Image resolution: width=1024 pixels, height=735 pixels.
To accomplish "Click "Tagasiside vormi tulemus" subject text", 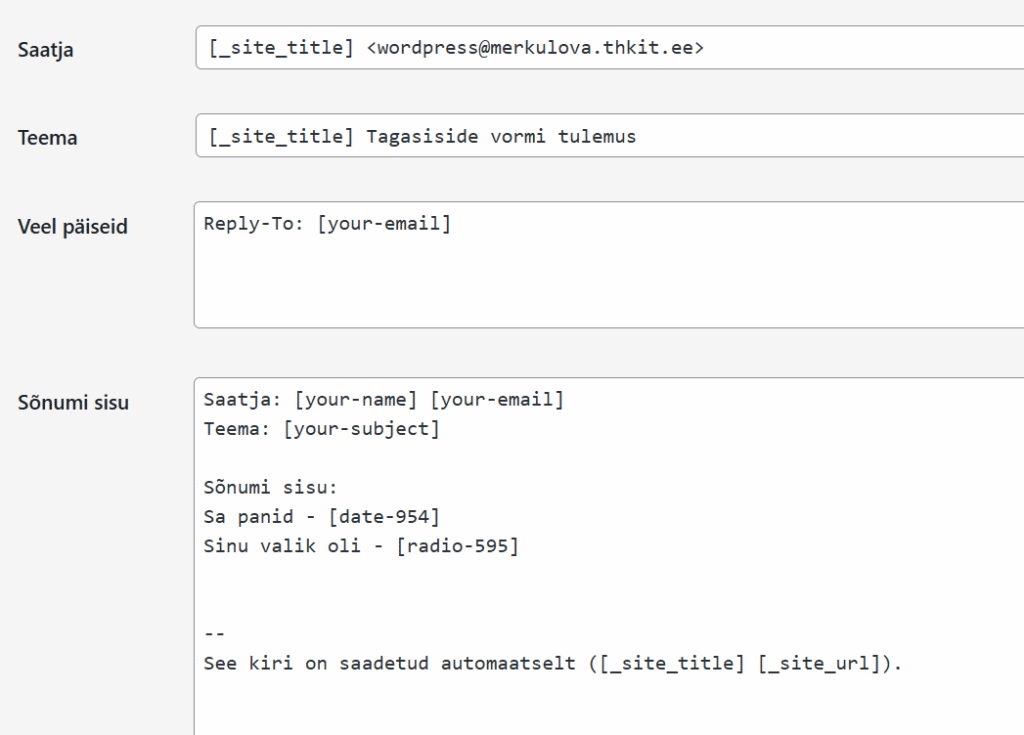I will pyautogui.click(x=501, y=137).
